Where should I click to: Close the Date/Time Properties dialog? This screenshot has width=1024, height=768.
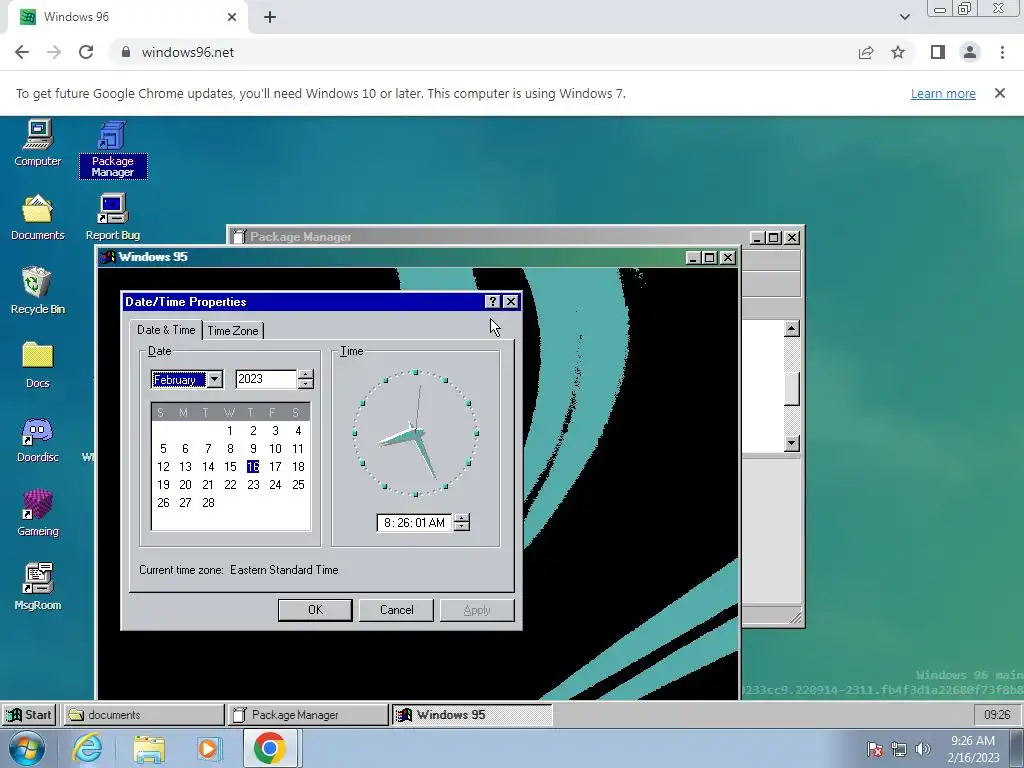511,301
